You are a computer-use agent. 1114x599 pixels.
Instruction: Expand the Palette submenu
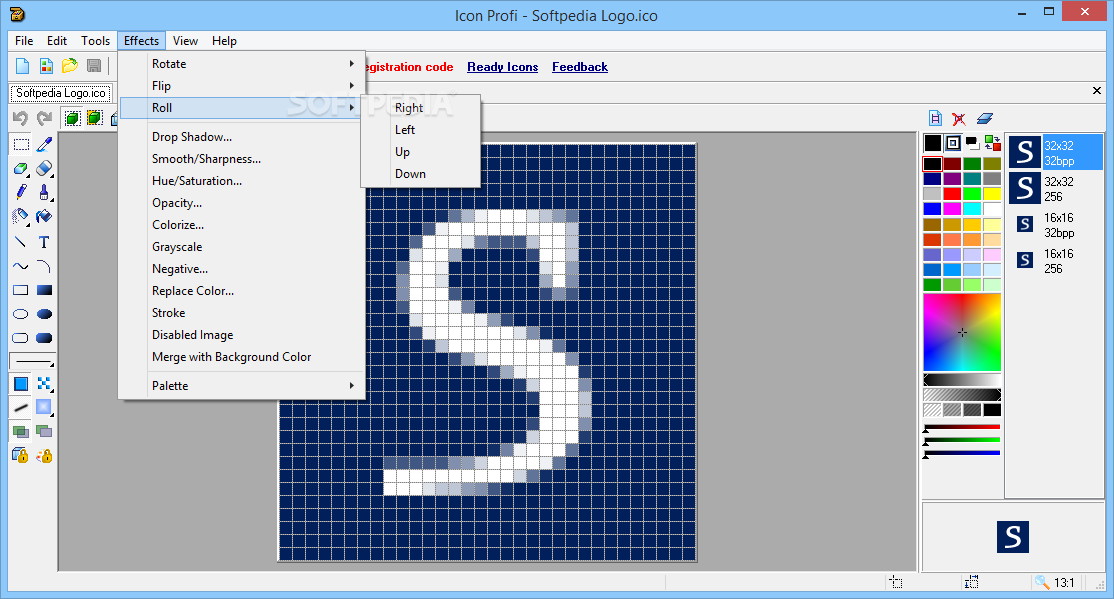coord(242,386)
